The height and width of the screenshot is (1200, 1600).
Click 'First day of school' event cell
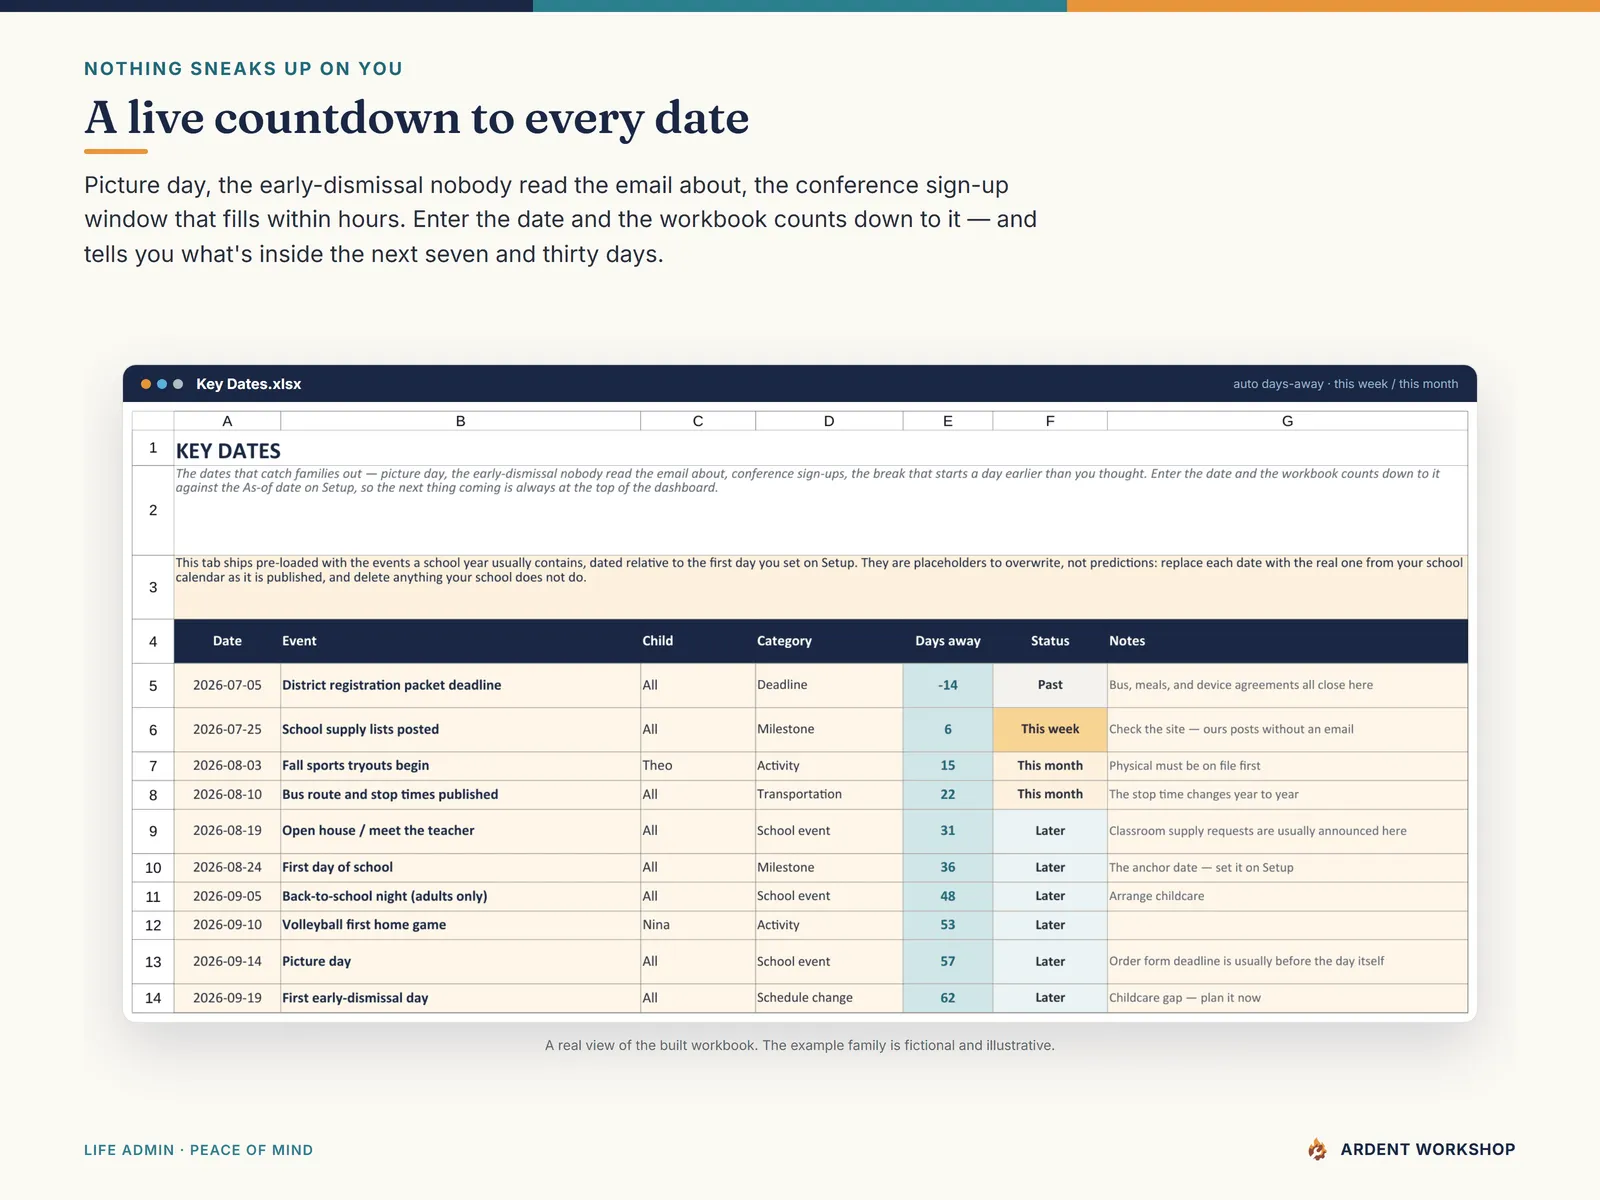(460, 868)
